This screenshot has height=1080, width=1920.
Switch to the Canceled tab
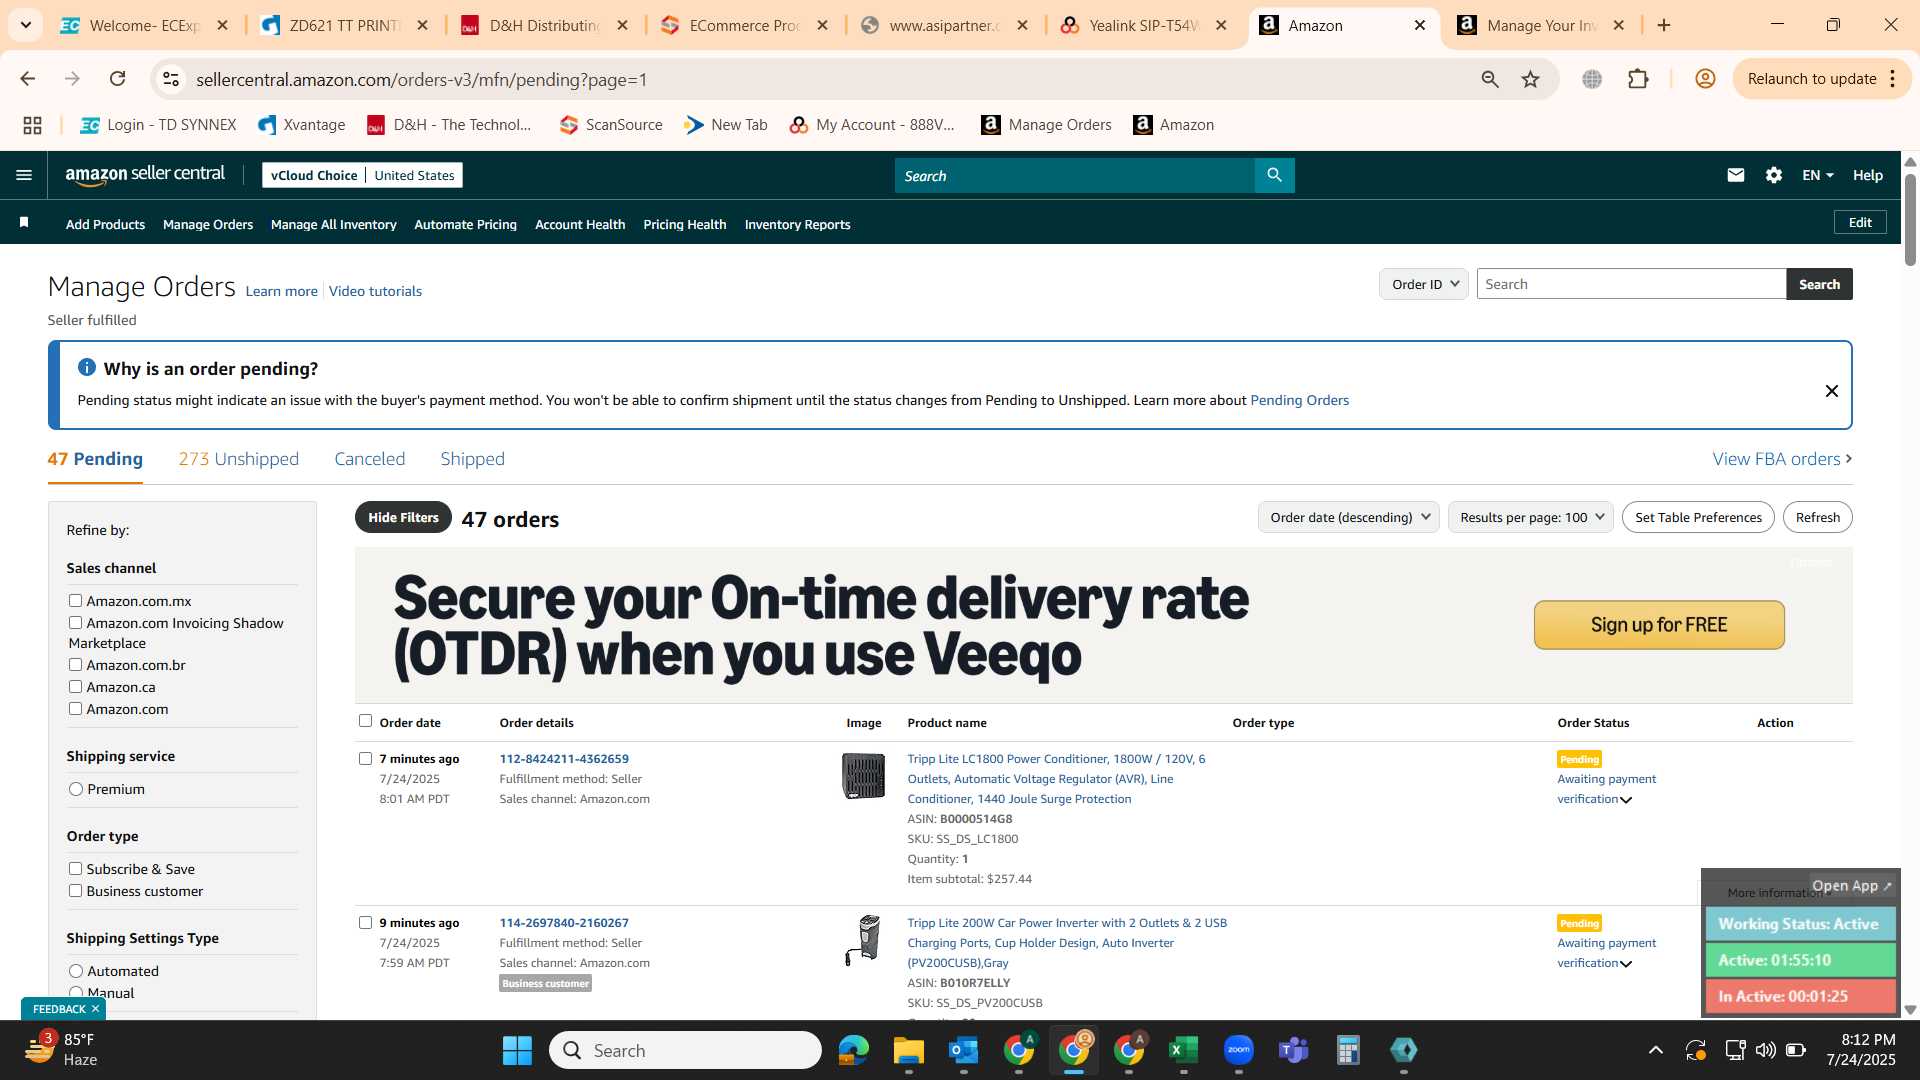pos(369,459)
